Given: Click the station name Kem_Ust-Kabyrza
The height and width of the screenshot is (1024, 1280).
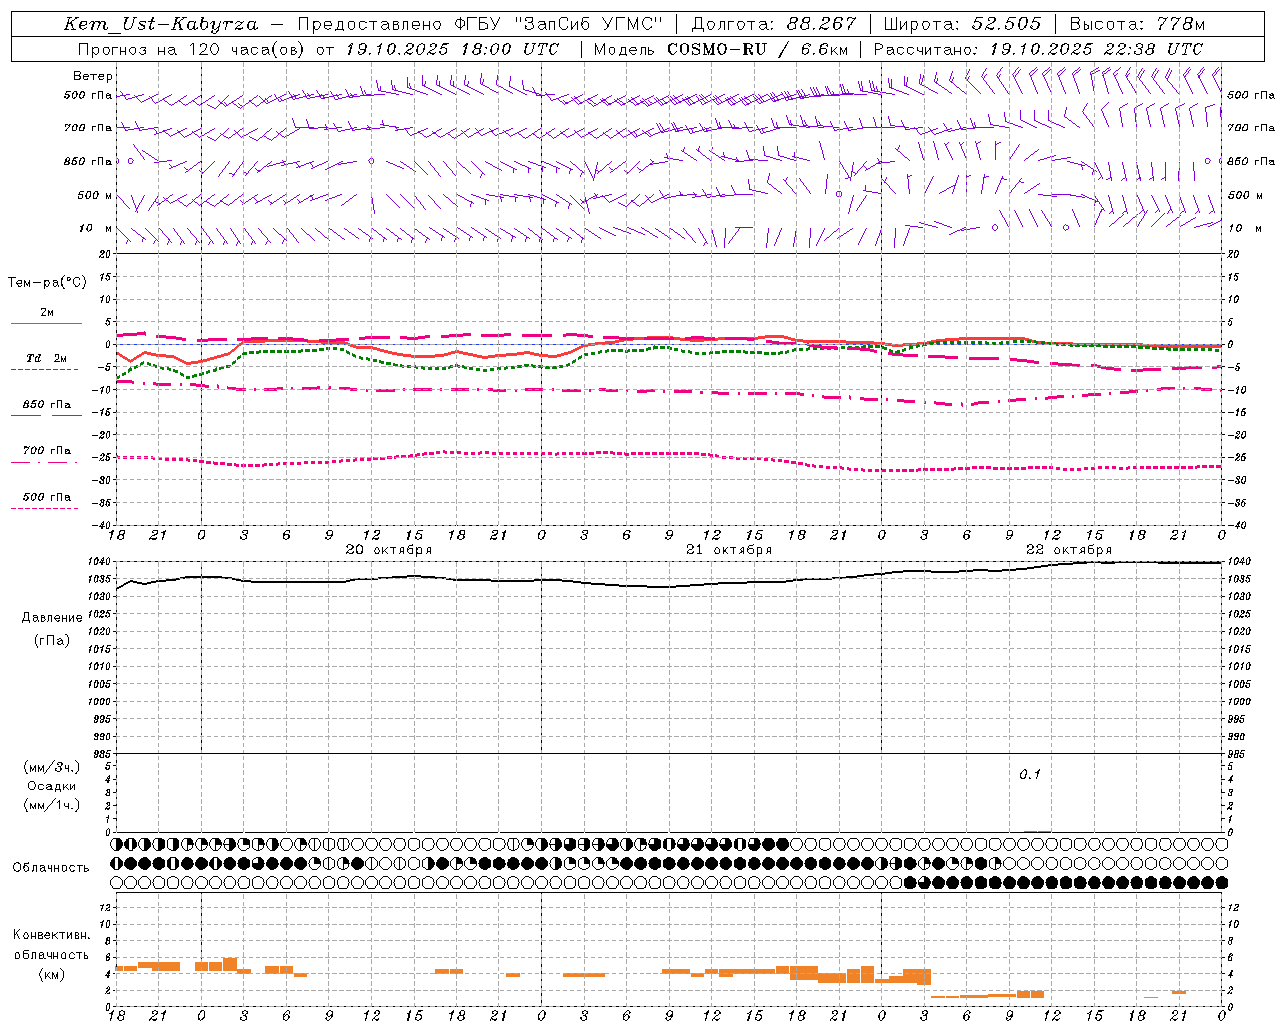Looking at the screenshot, I should (x=161, y=24).
